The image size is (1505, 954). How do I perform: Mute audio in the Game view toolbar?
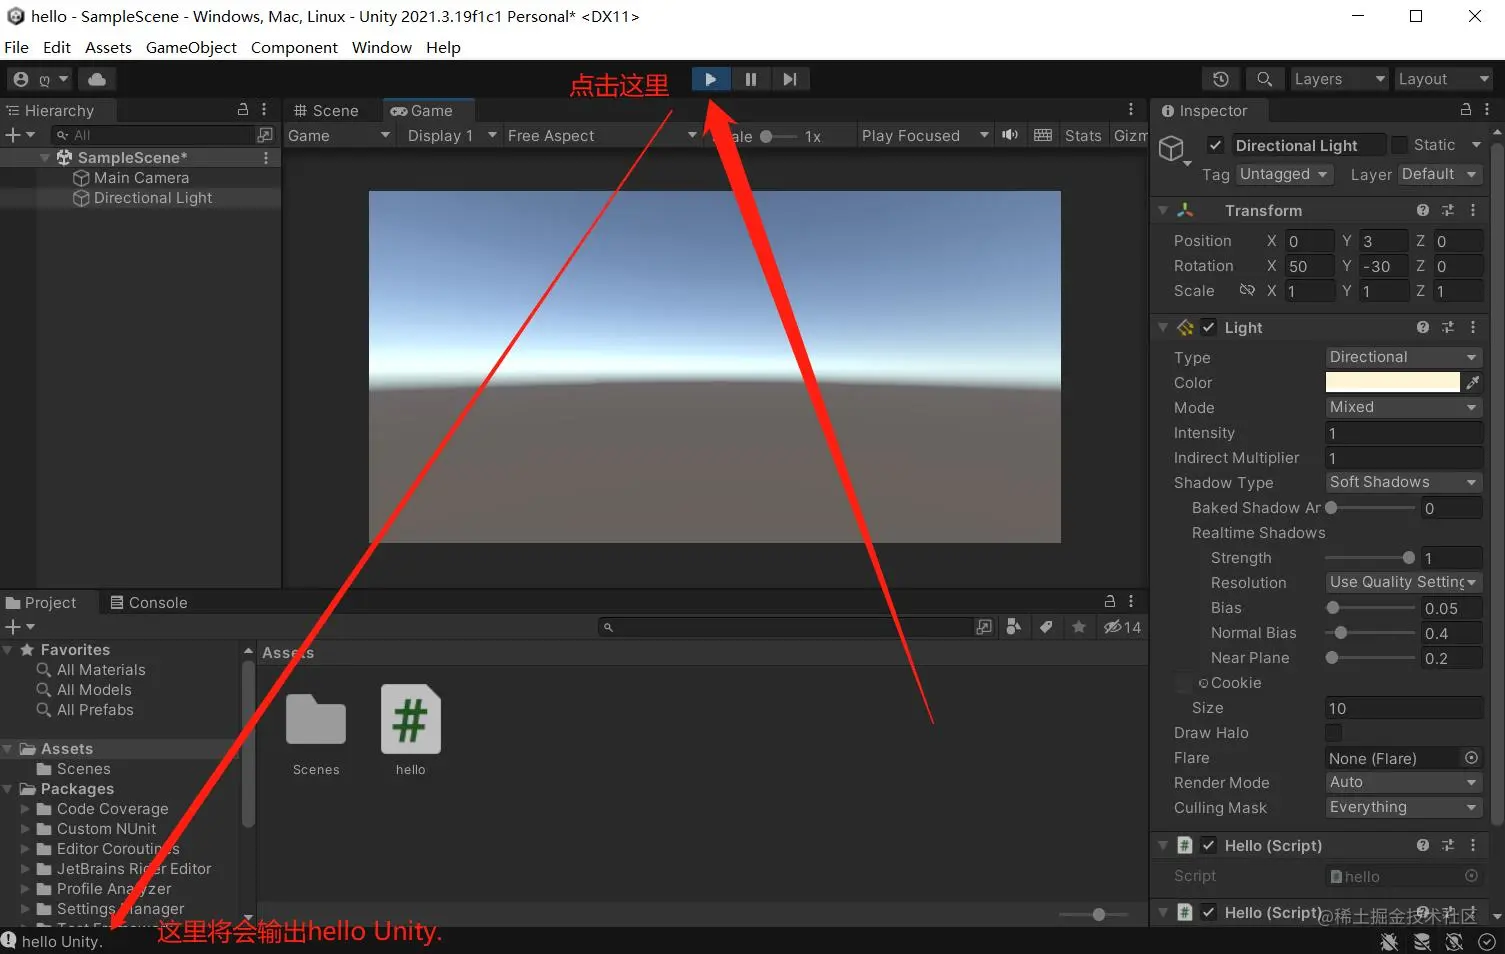pos(1010,135)
